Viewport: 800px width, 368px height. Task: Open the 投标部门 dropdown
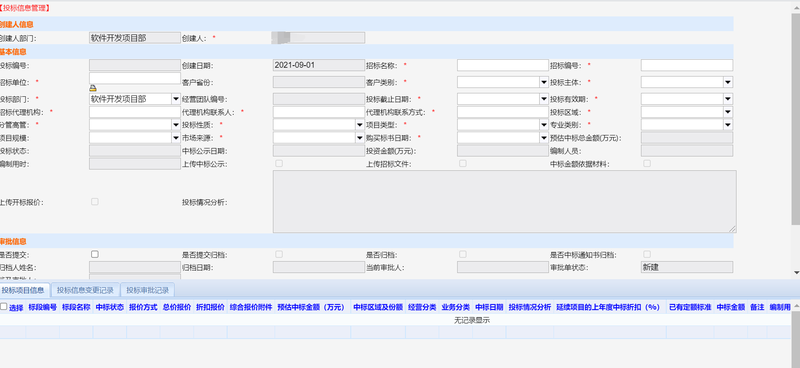click(176, 99)
